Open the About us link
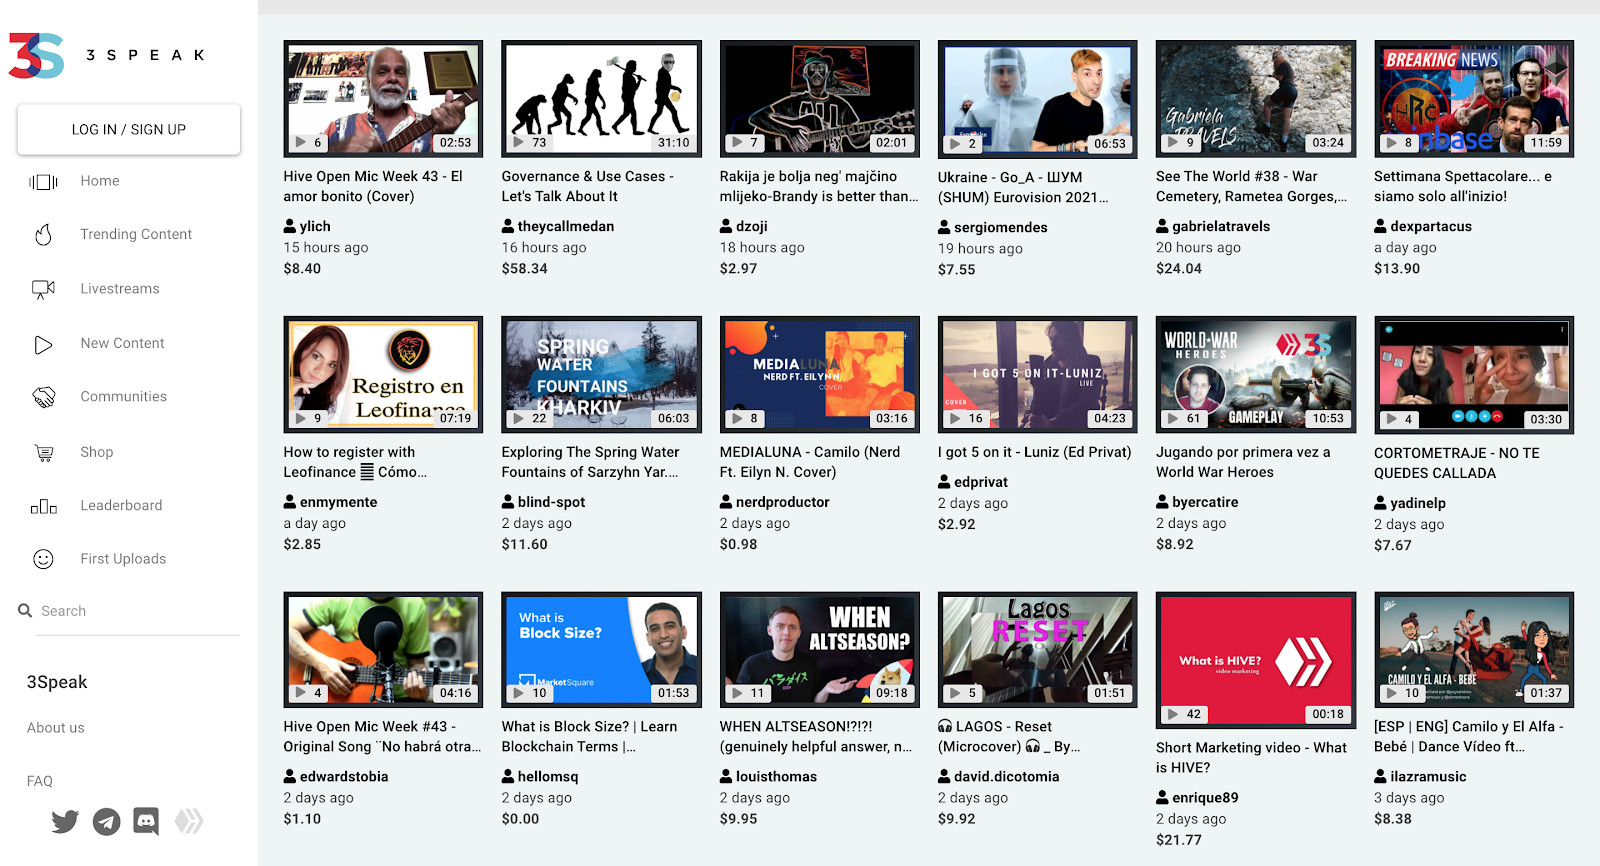This screenshot has height=866, width=1600. (56, 728)
